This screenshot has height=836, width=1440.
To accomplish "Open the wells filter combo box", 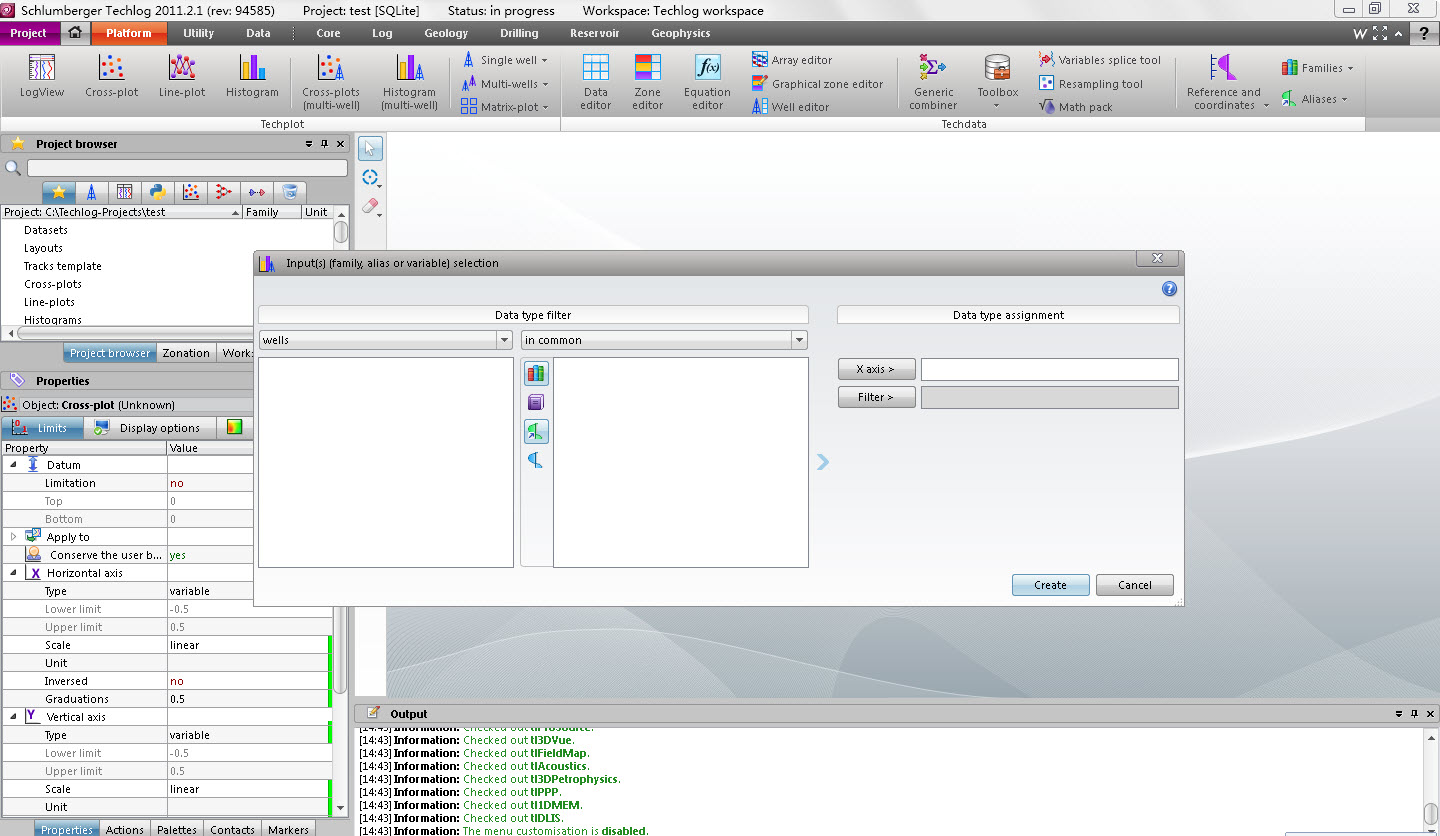I will 385,340.
